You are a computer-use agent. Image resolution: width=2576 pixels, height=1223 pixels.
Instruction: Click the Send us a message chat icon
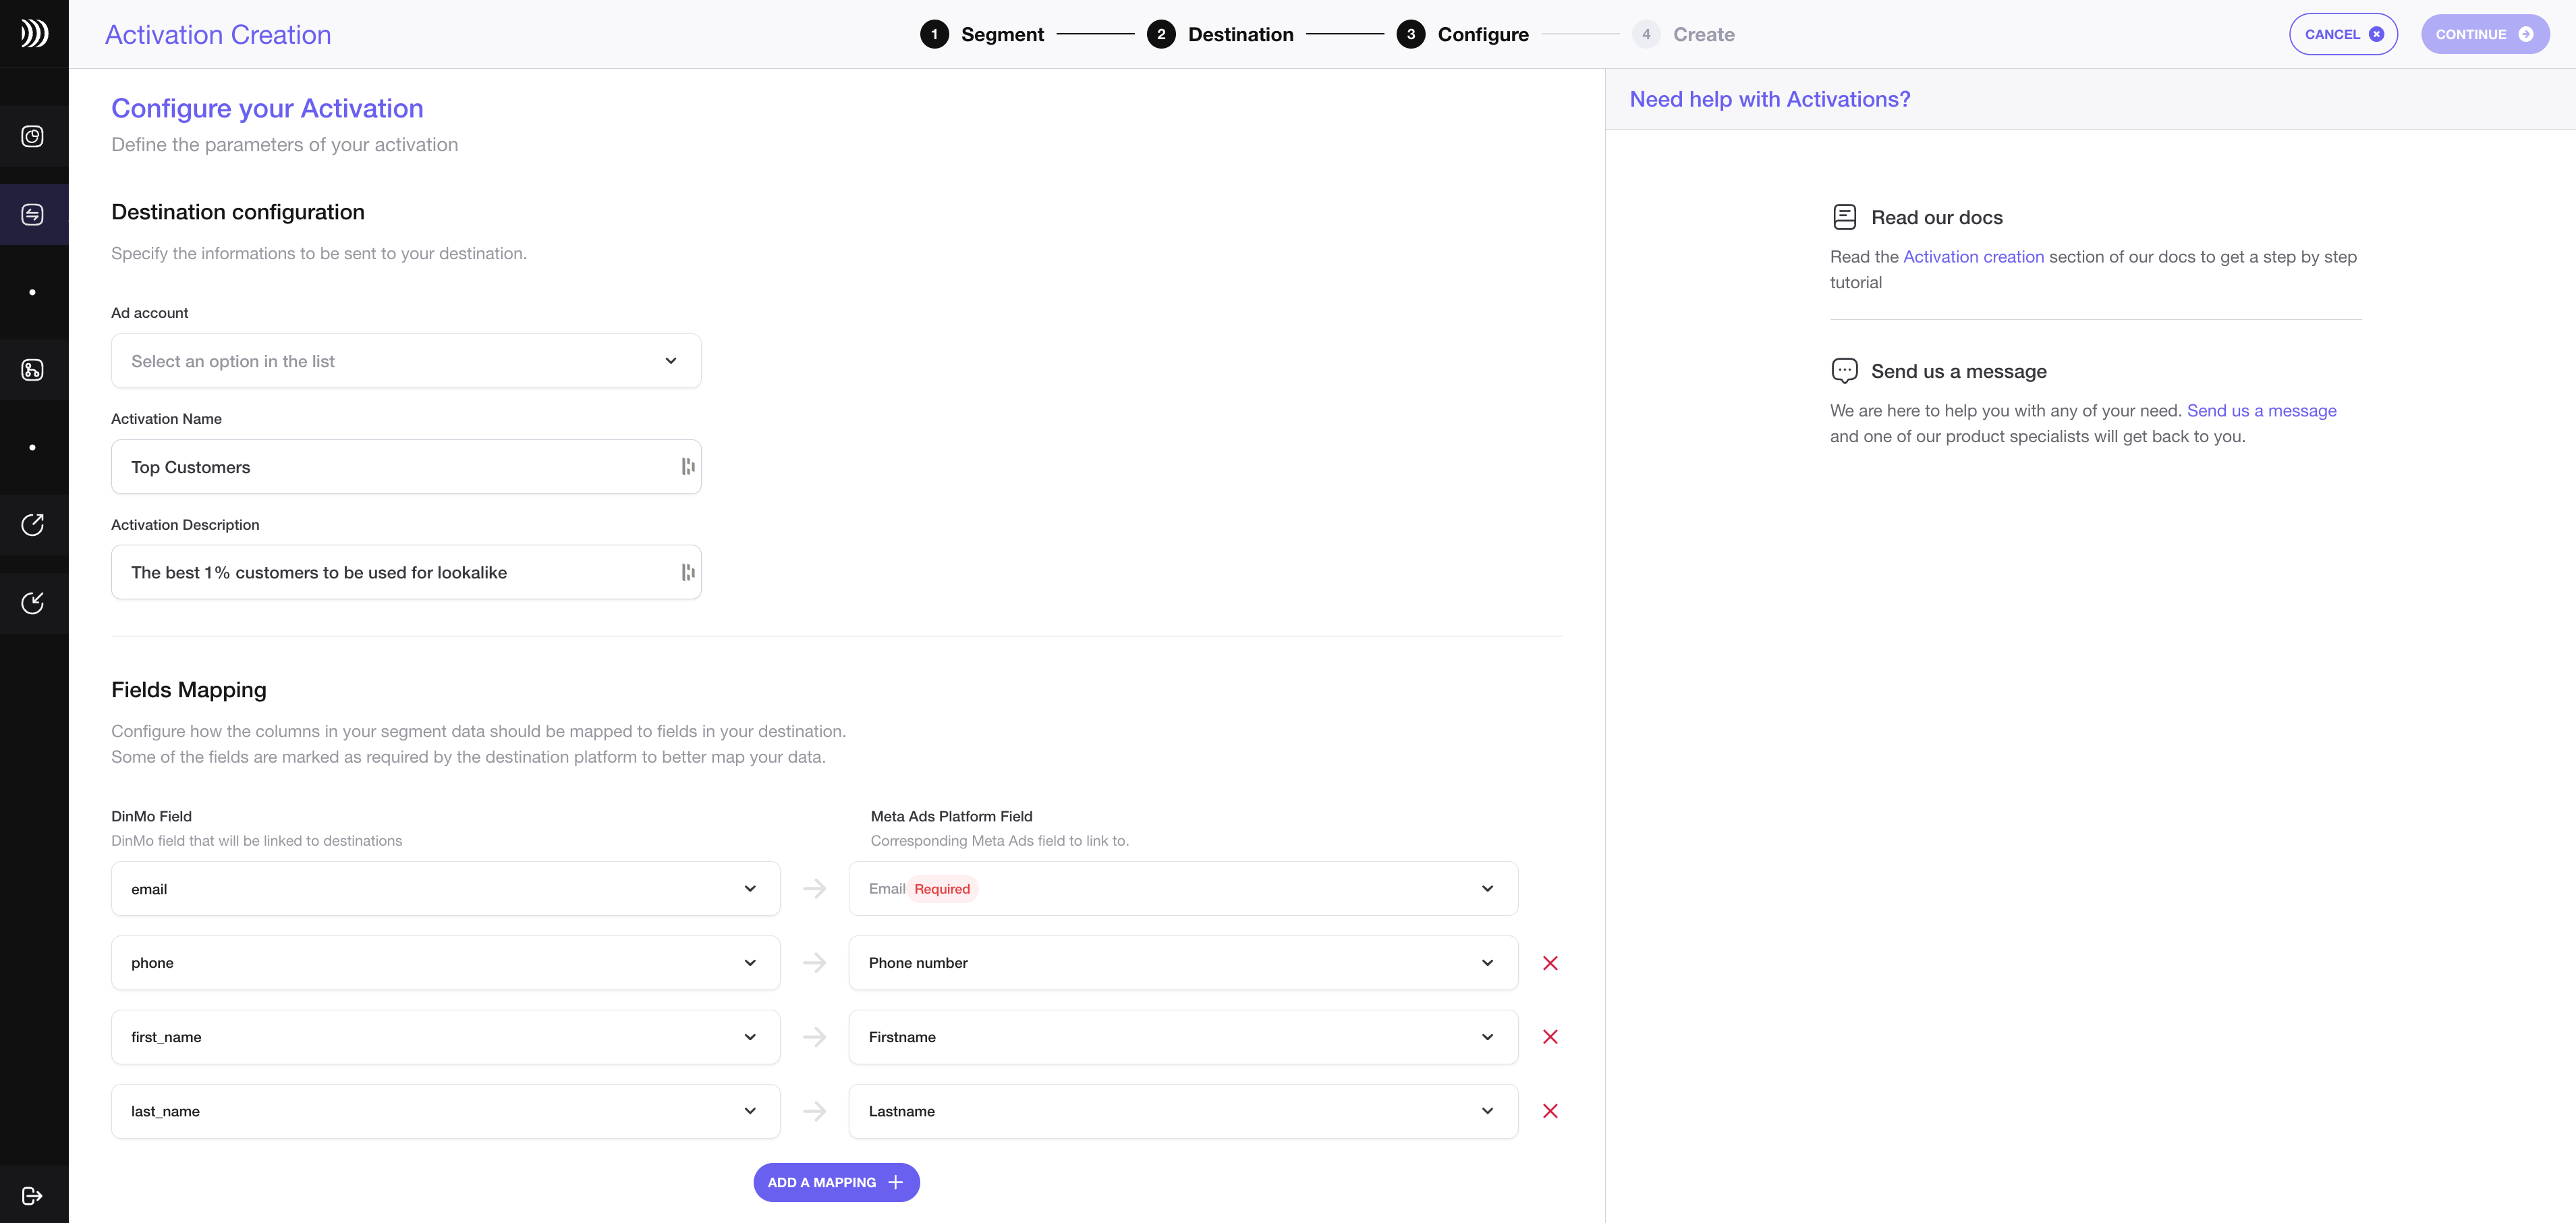[1844, 371]
